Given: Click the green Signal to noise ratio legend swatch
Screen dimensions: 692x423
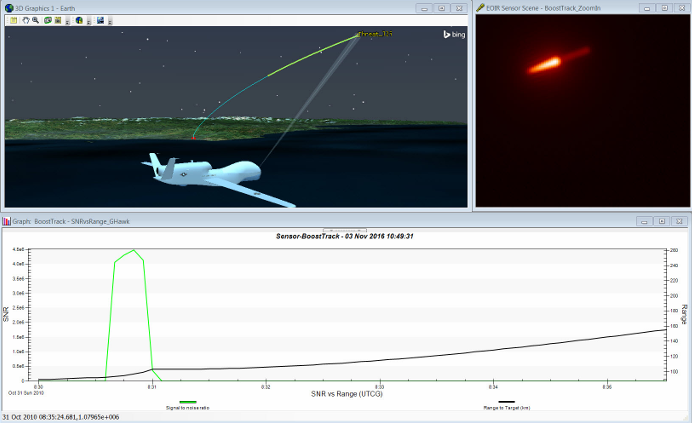Looking at the screenshot, I should click(x=188, y=402).
